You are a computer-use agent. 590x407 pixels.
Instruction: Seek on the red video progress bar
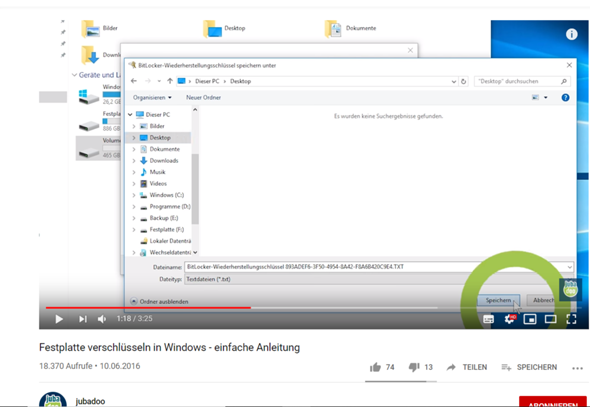148,308
